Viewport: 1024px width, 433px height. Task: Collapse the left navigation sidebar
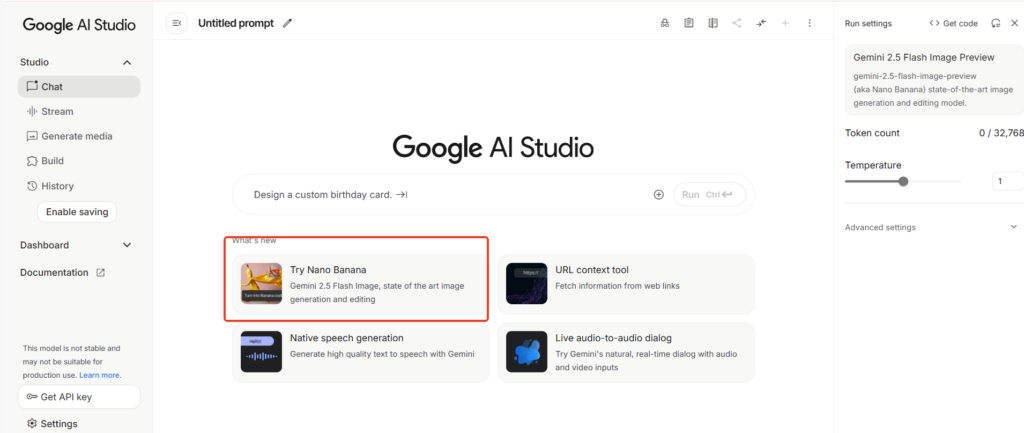coord(176,23)
